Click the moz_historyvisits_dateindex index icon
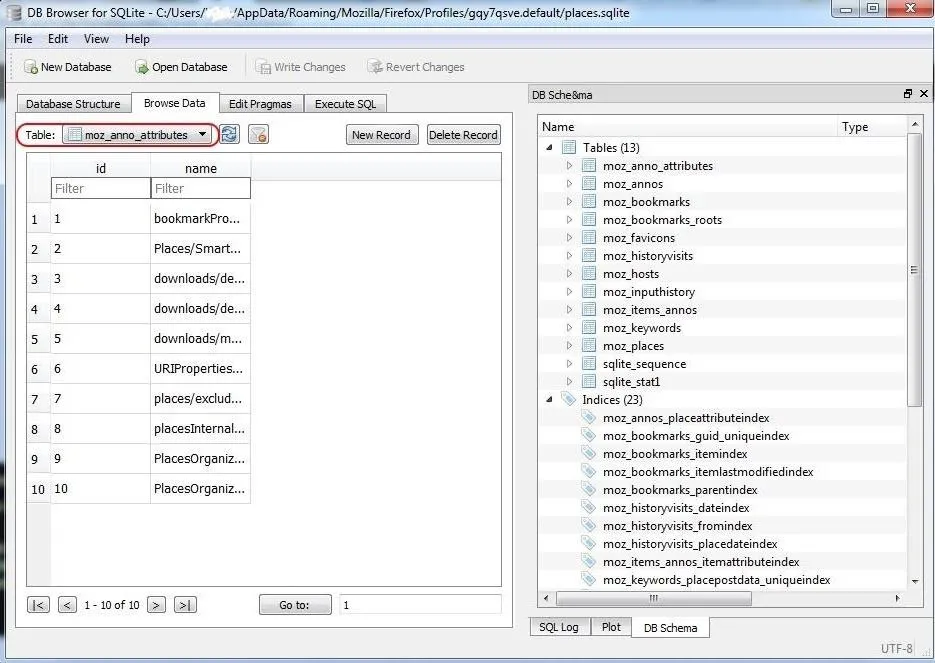The image size is (935, 663). (x=589, y=507)
